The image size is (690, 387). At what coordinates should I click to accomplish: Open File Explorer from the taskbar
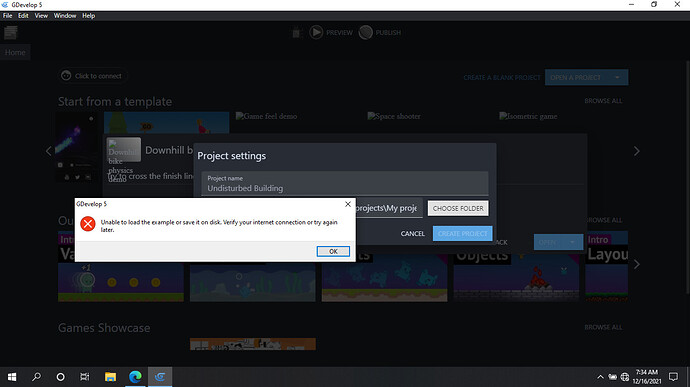pyautogui.click(x=110, y=376)
